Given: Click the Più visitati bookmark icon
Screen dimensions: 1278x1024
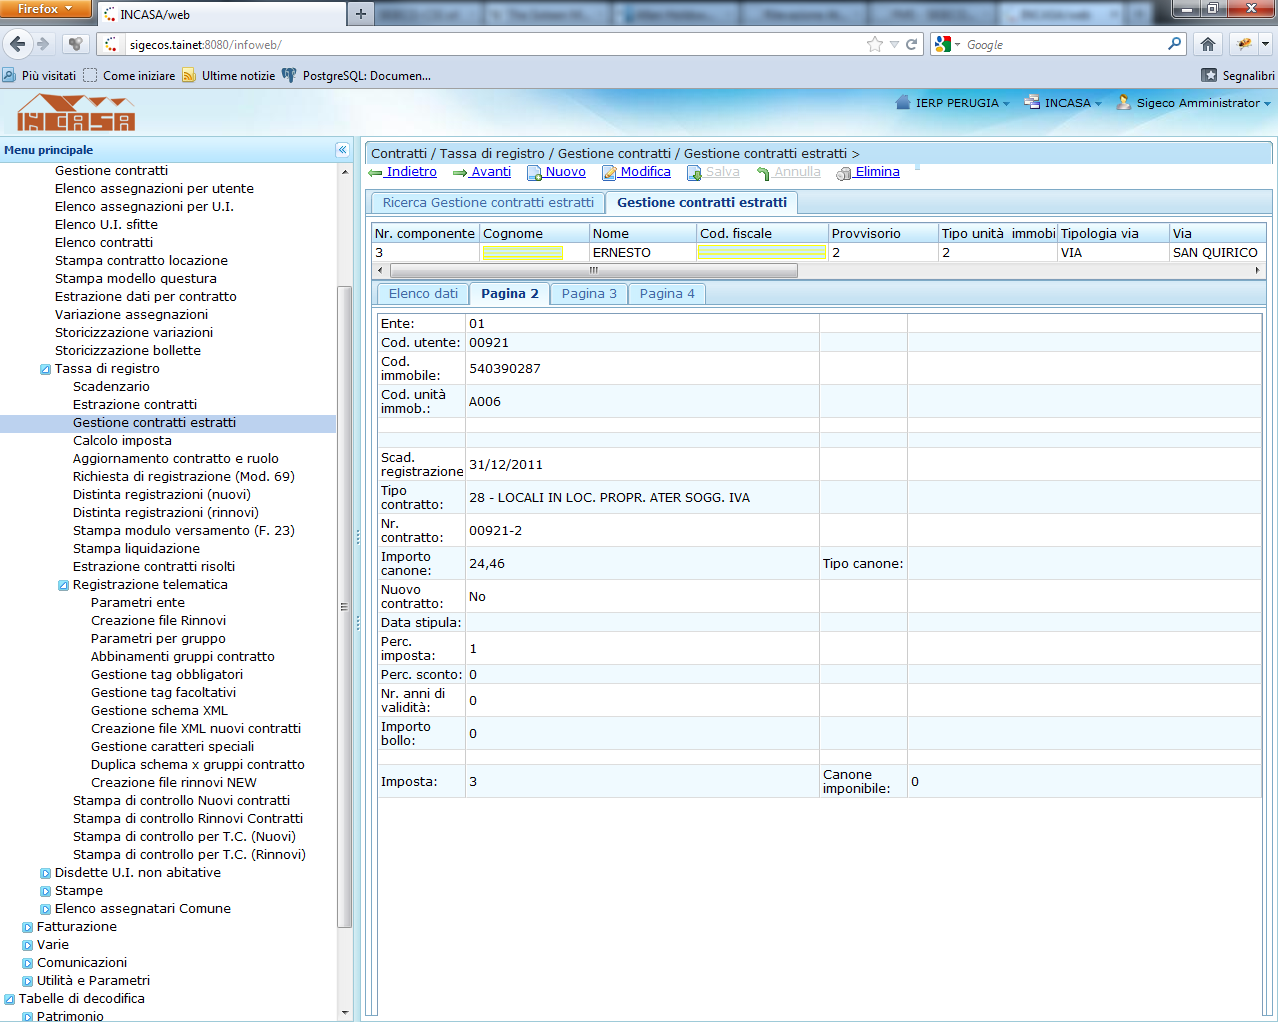Looking at the screenshot, I should point(9,75).
